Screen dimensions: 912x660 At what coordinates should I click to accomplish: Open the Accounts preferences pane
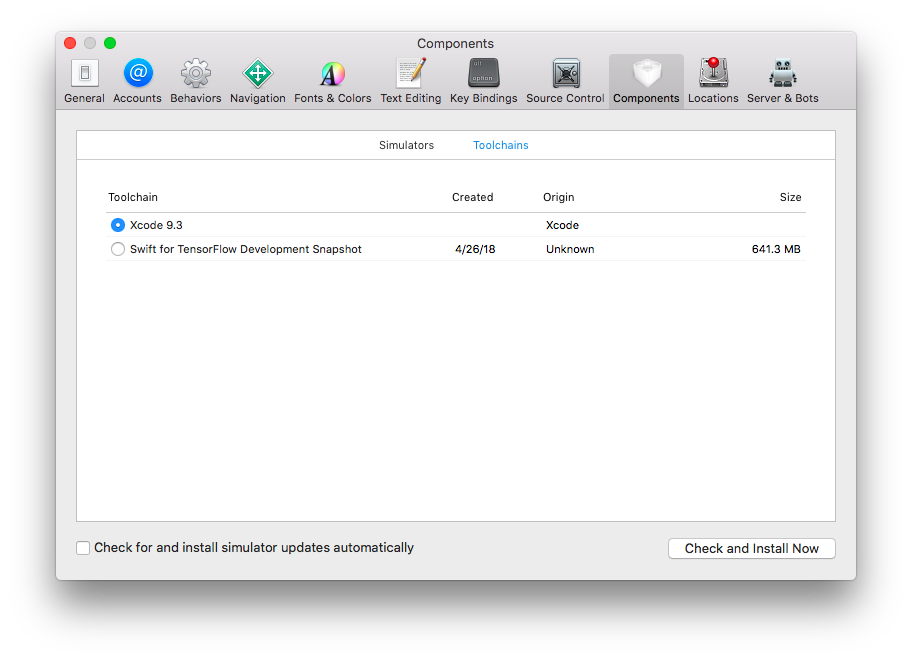[137, 81]
